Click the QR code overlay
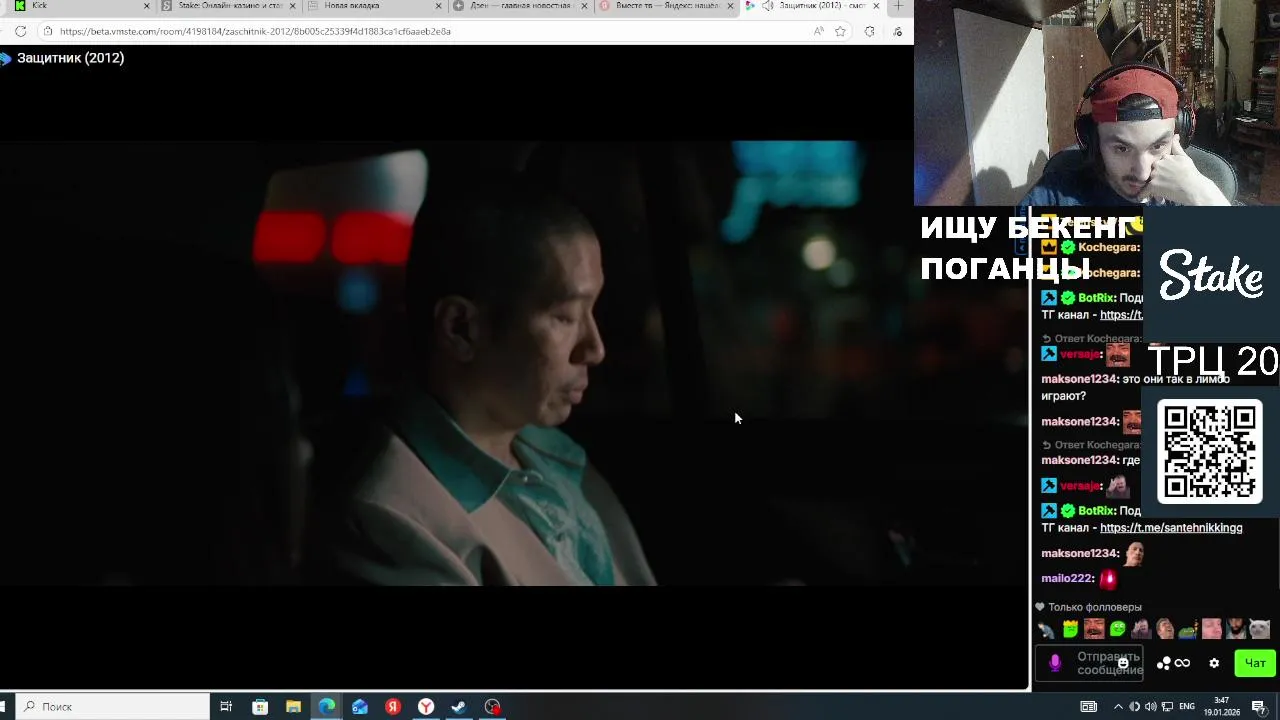The height and width of the screenshot is (720, 1280). coord(1210,451)
